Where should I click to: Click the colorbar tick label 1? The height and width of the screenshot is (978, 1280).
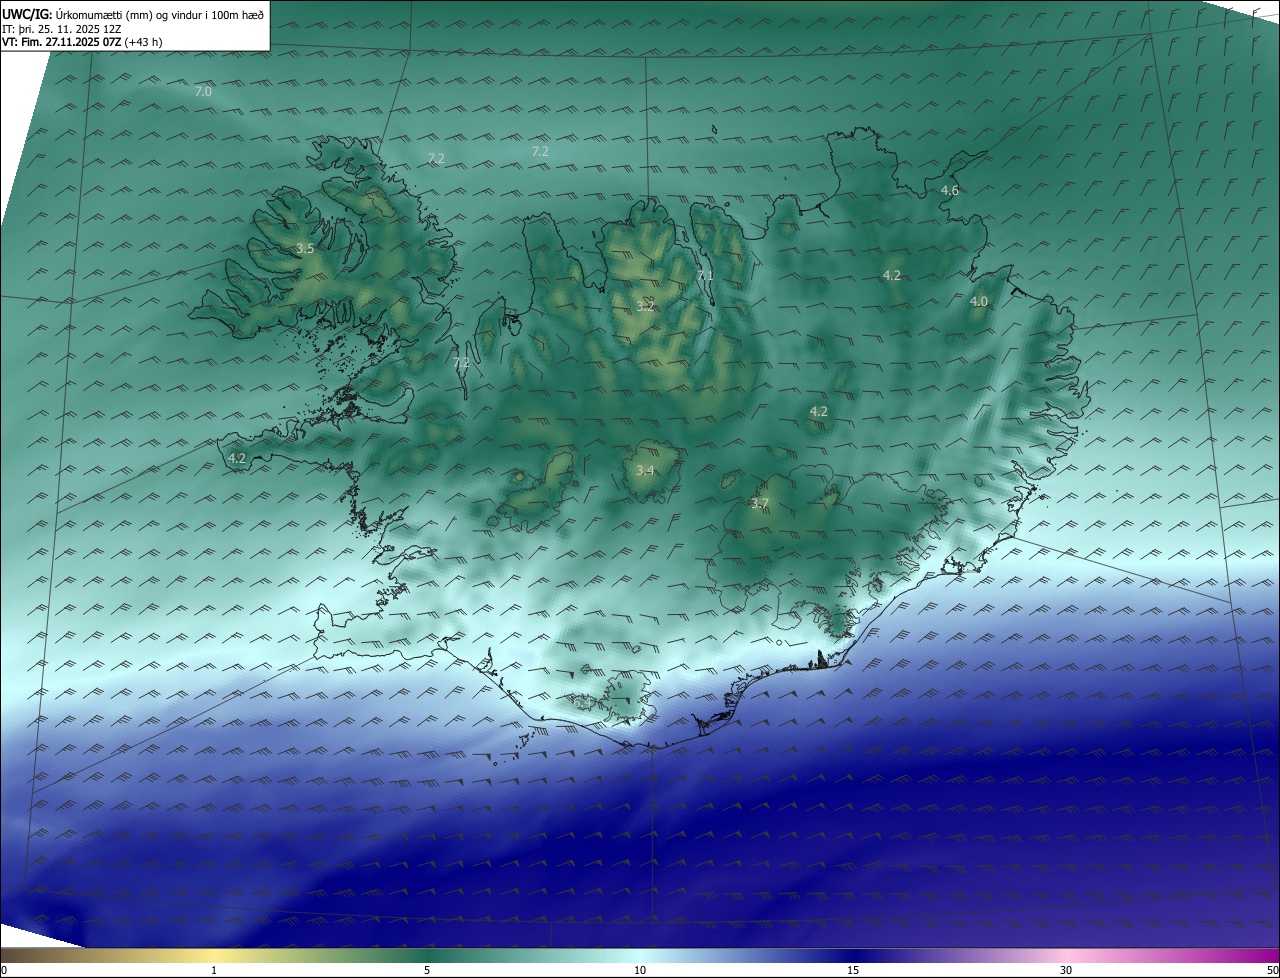coord(214,970)
